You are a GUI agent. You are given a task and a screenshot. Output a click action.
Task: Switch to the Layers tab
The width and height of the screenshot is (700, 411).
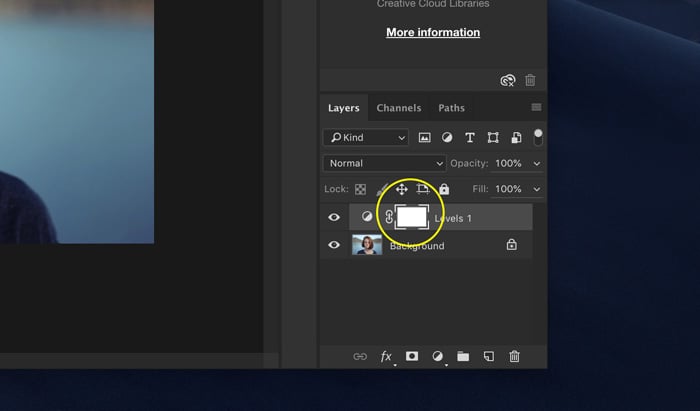coord(344,108)
